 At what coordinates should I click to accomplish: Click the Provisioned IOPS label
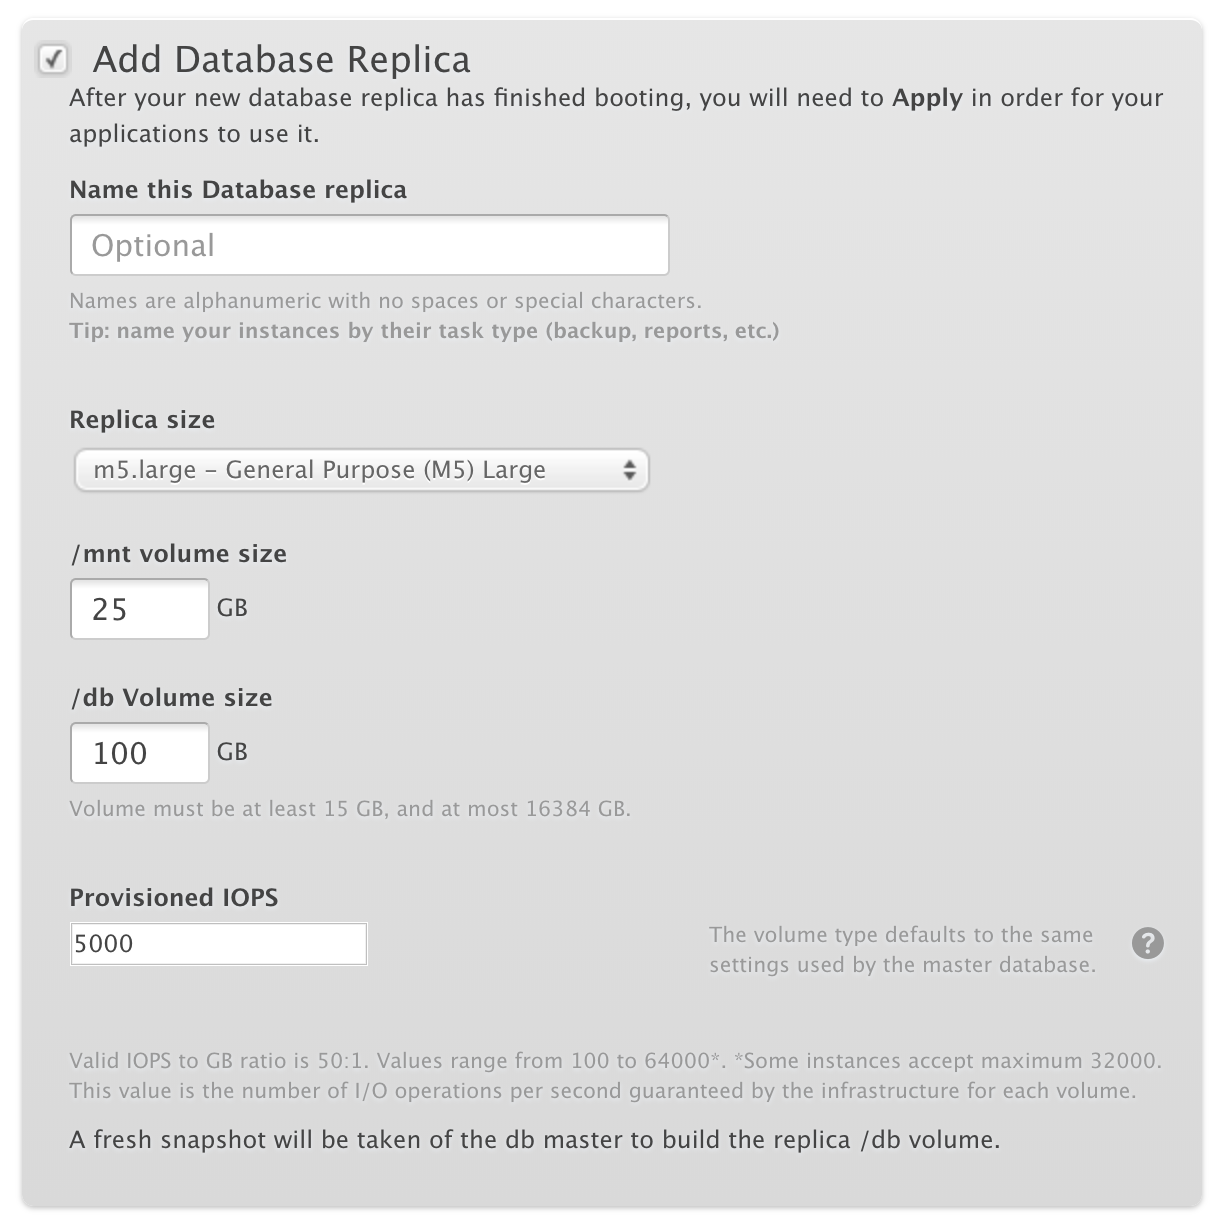[x=174, y=898]
